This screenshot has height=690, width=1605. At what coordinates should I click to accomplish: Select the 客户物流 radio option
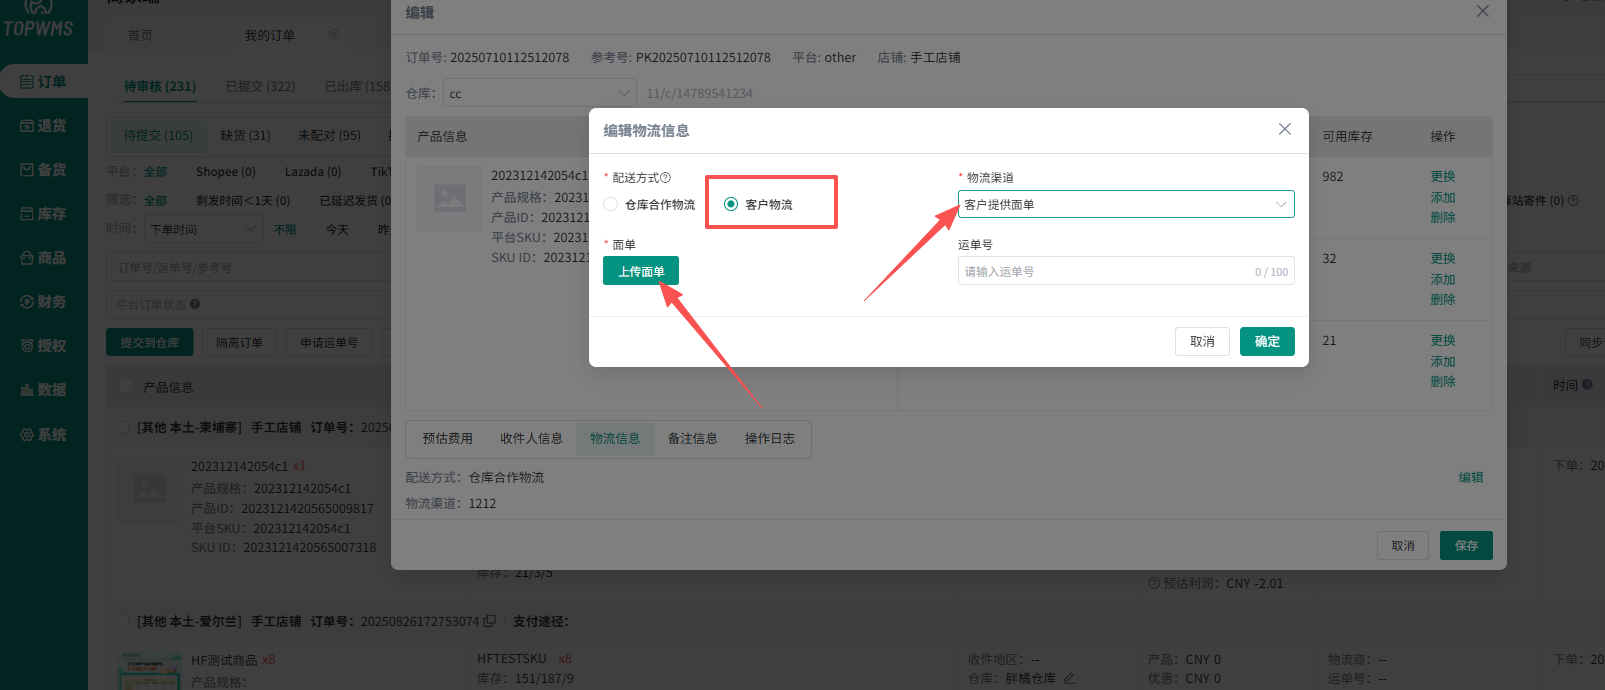(x=759, y=204)
